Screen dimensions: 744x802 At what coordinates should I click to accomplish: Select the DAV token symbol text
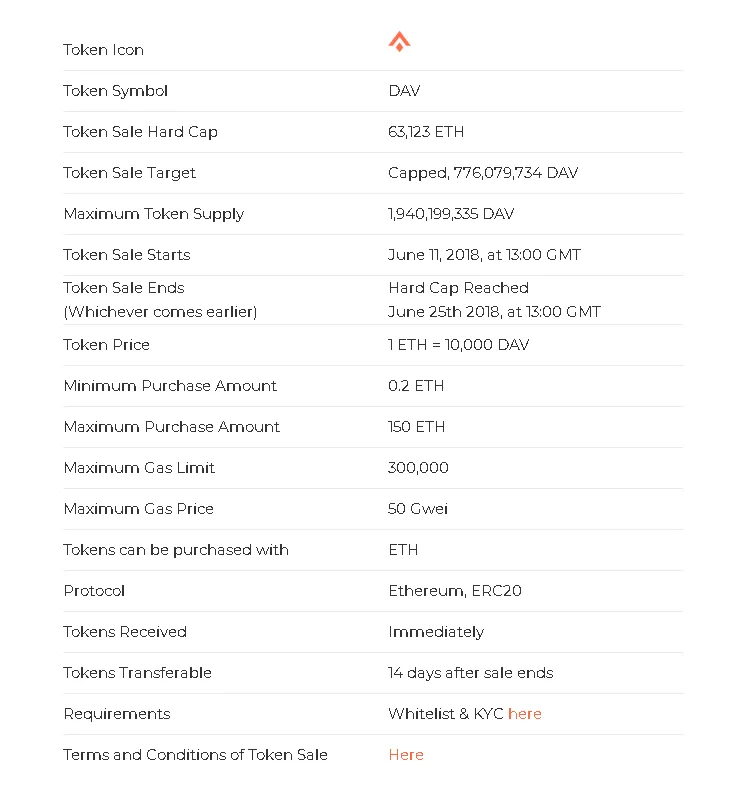pos(404,91)
